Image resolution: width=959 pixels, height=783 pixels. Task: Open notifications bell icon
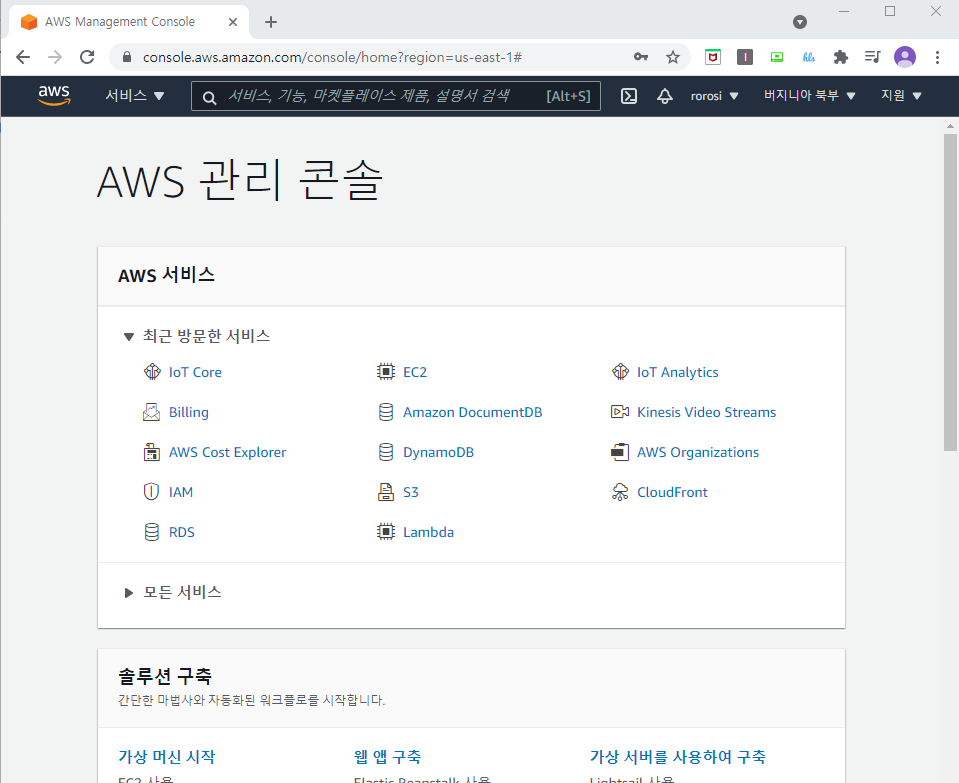665,96
